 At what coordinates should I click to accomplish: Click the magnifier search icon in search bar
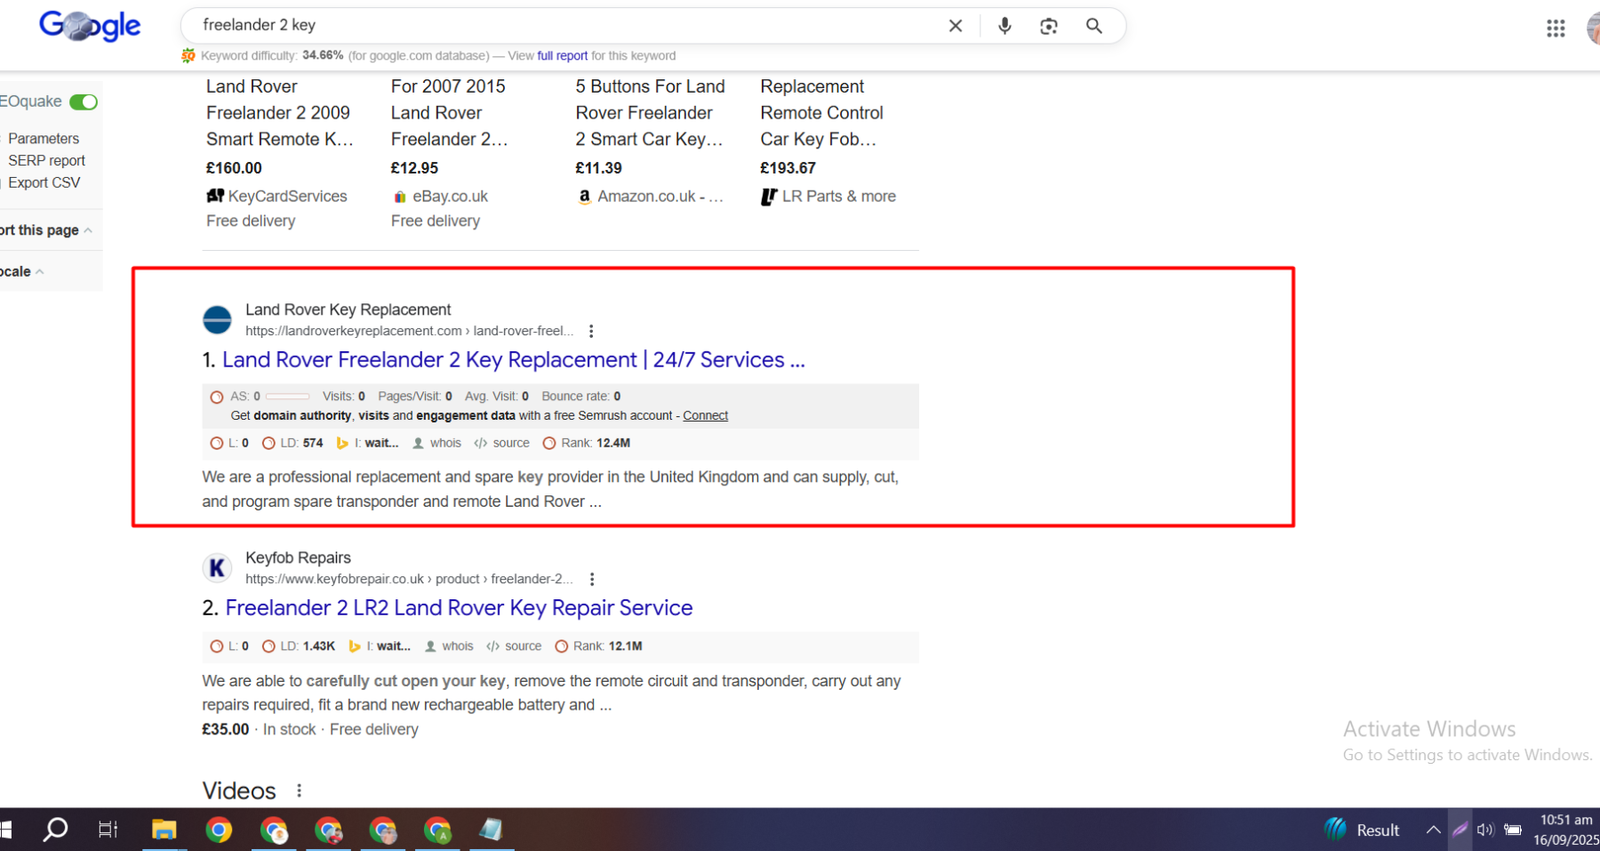1094,26
